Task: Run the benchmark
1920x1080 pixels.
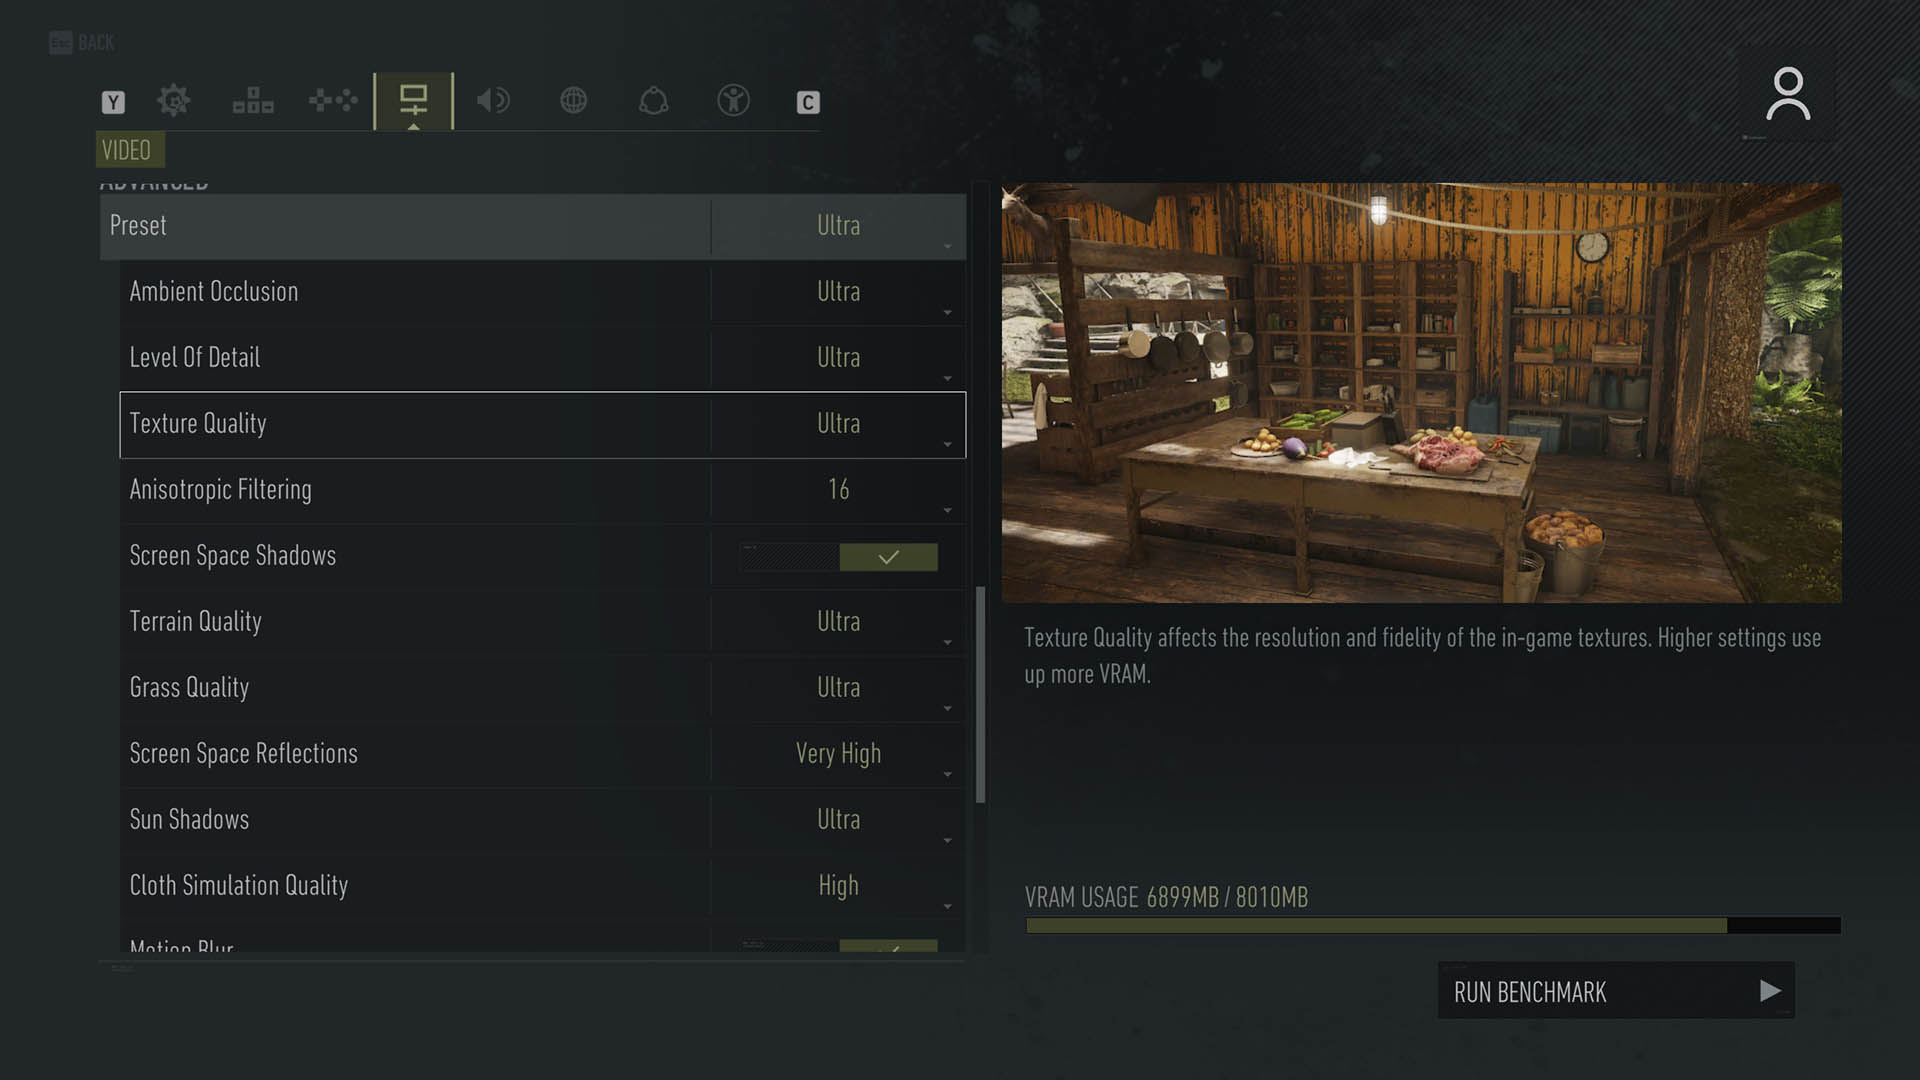Action: tap(1616, 991)
